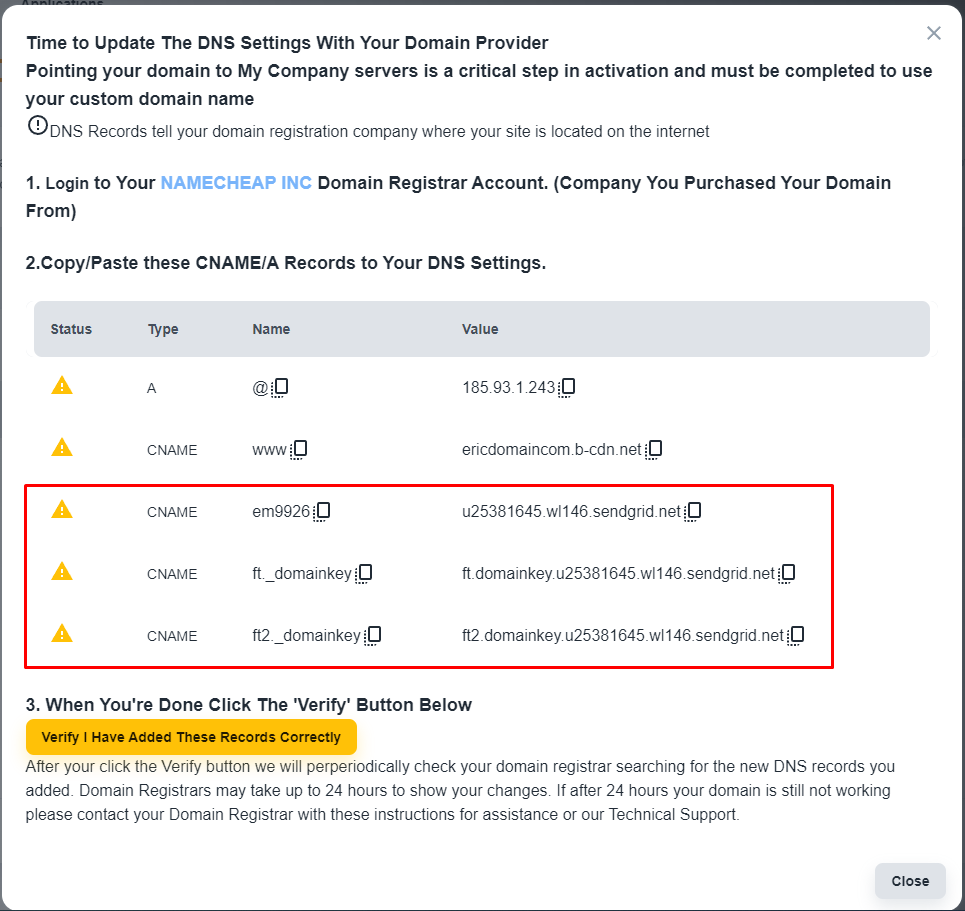Click the Value column header
This screenshot has height=911, width=965.
(480, 329)
